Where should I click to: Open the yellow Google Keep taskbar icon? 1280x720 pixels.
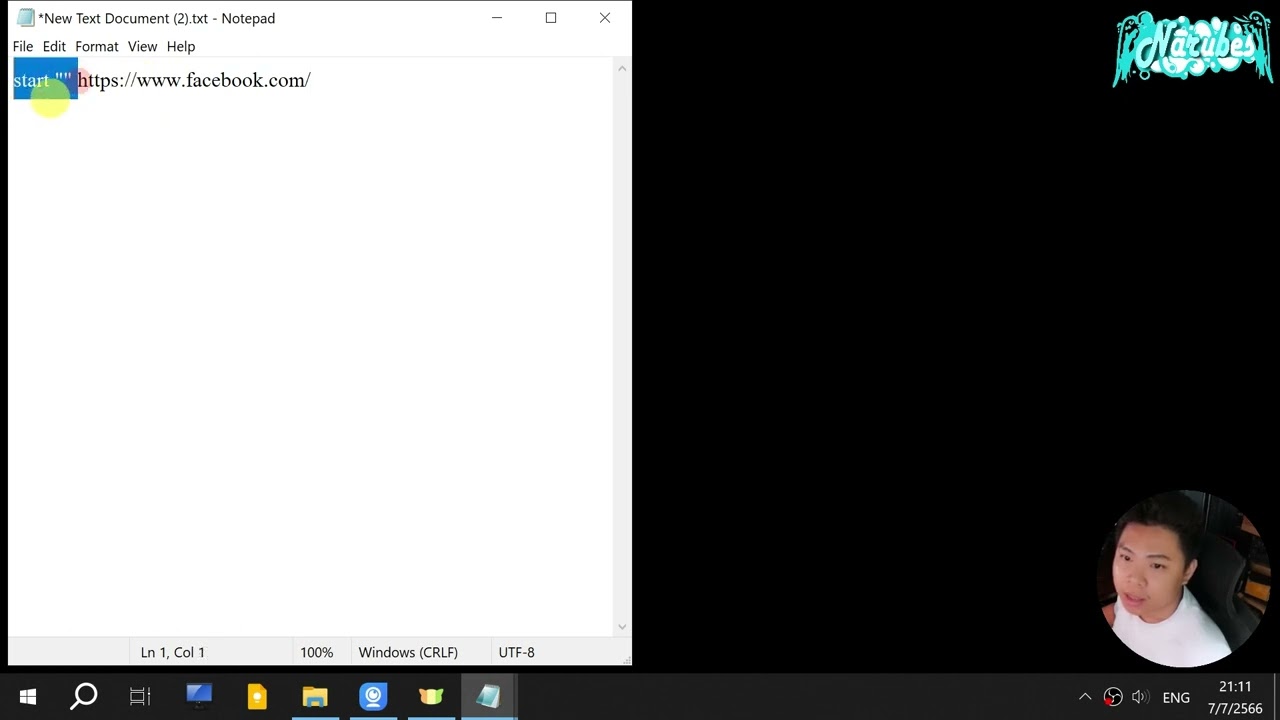(257, 696)
